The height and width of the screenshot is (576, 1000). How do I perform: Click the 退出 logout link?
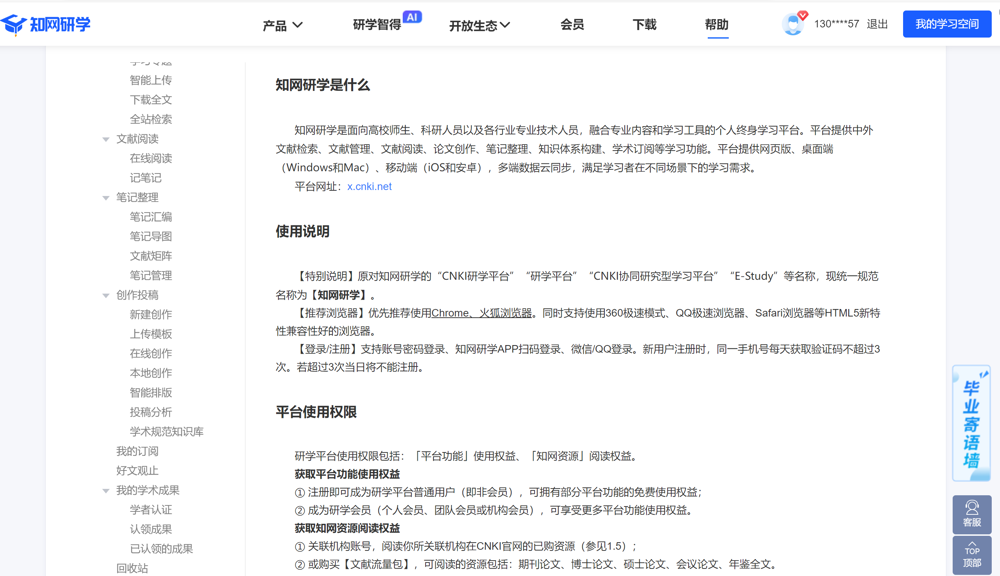878,24
